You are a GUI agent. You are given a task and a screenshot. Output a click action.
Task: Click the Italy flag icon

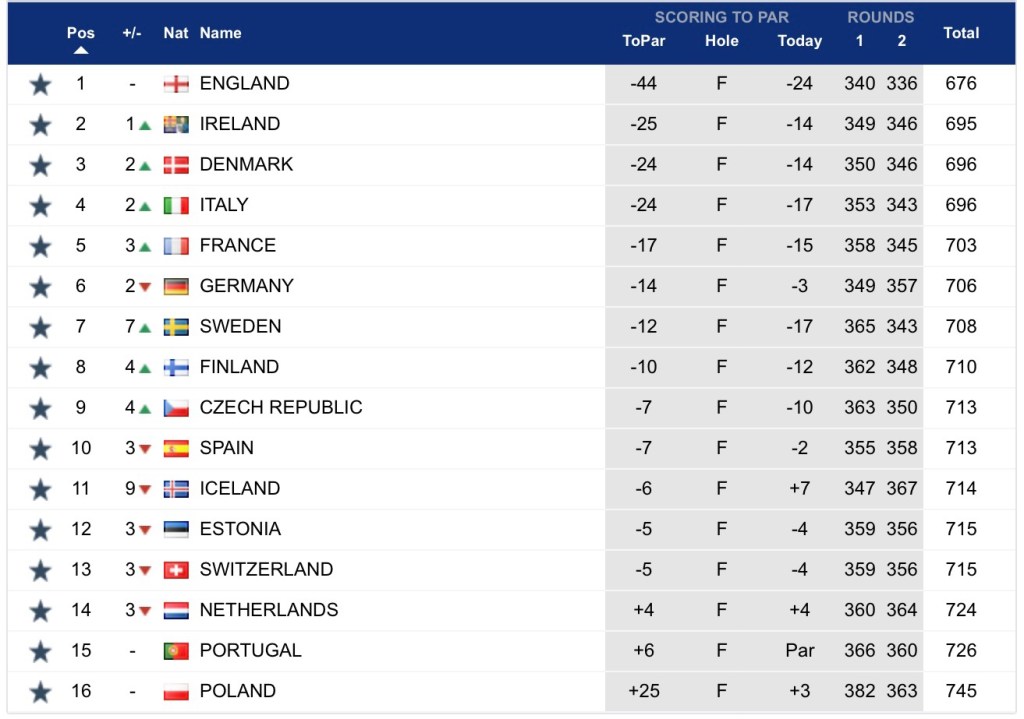(176, 205)
